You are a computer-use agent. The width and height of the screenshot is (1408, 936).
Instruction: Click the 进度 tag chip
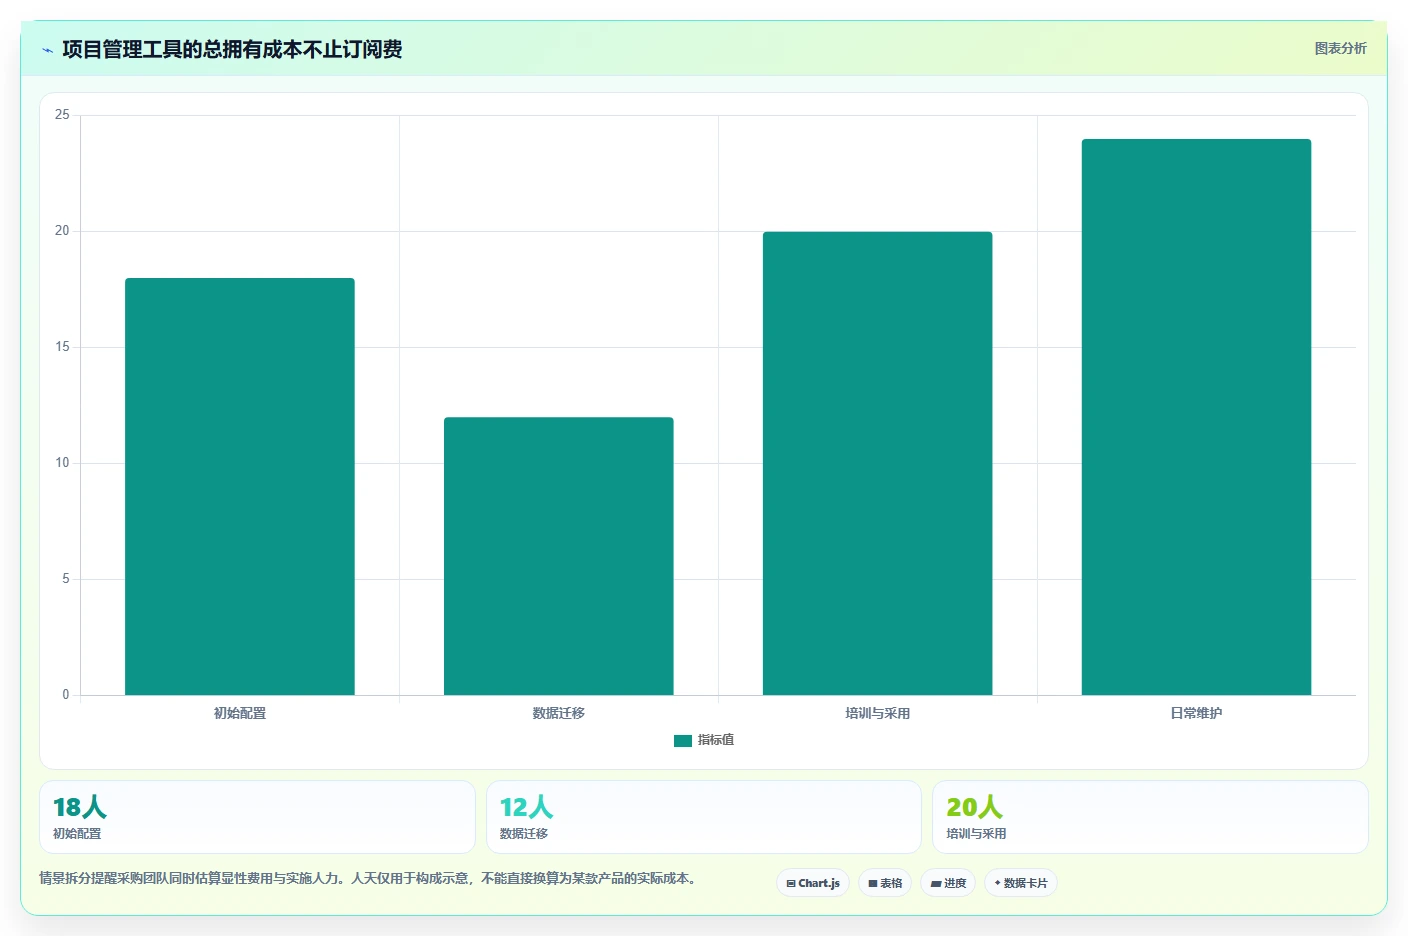[x=948, y=883]
